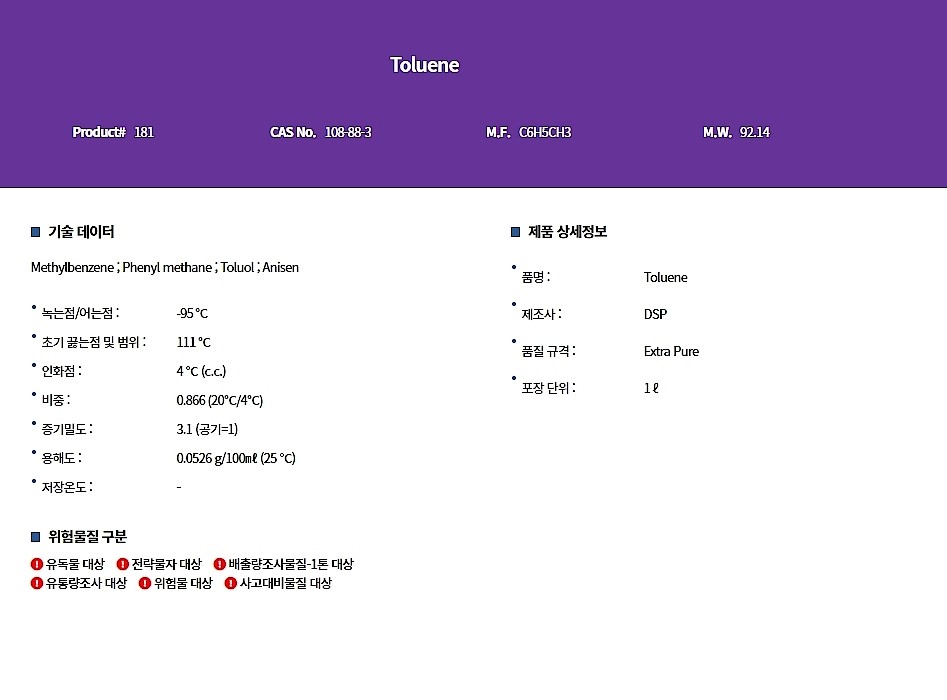Click the M.W. label in the header

coord(717,132)
